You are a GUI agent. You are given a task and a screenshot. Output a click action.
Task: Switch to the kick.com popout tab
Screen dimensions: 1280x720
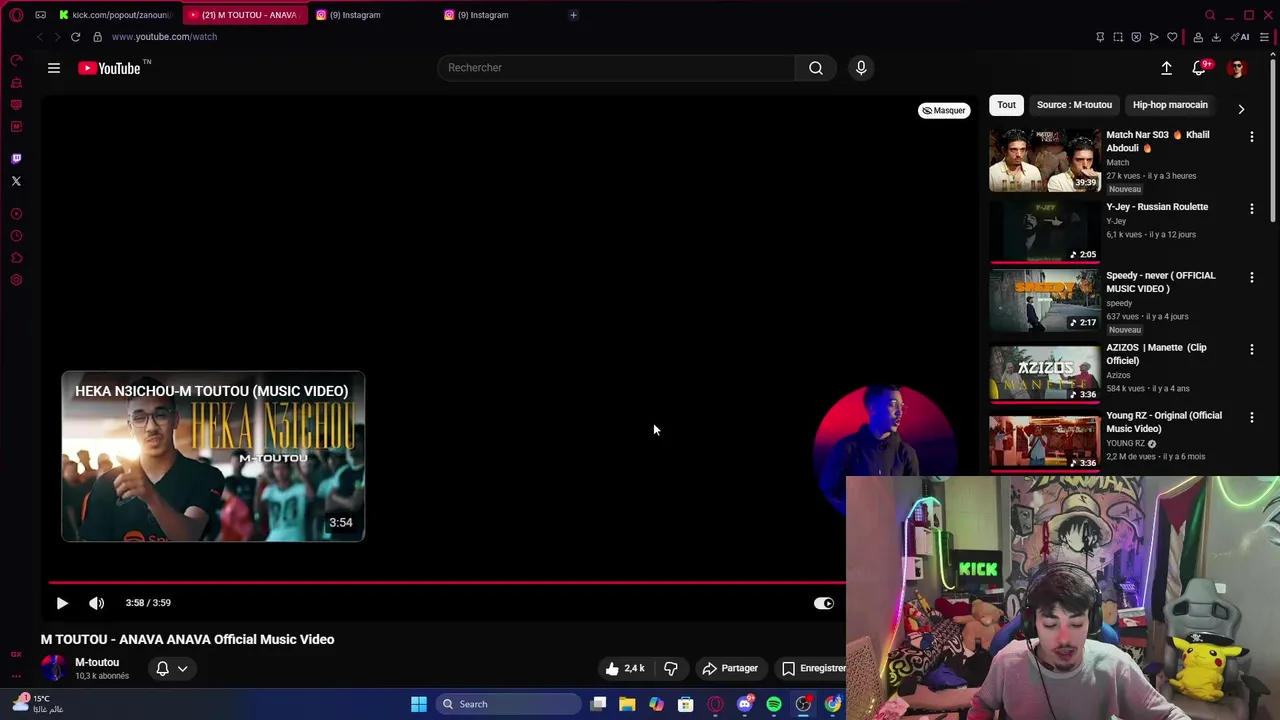point(116,15)
